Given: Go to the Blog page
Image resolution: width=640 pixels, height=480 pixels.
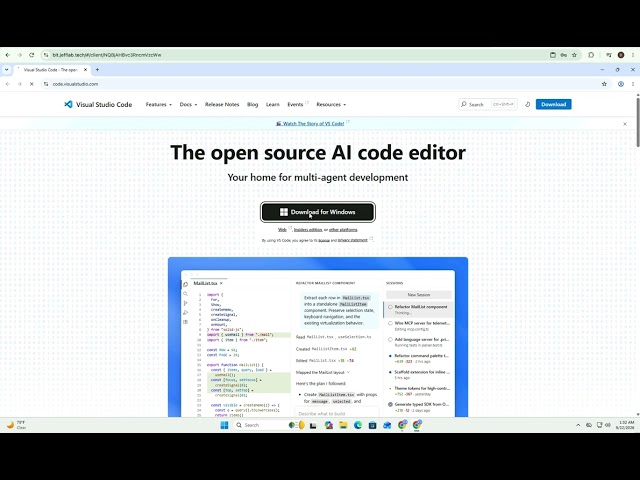Looking at the screenshot, I should 253,104.
